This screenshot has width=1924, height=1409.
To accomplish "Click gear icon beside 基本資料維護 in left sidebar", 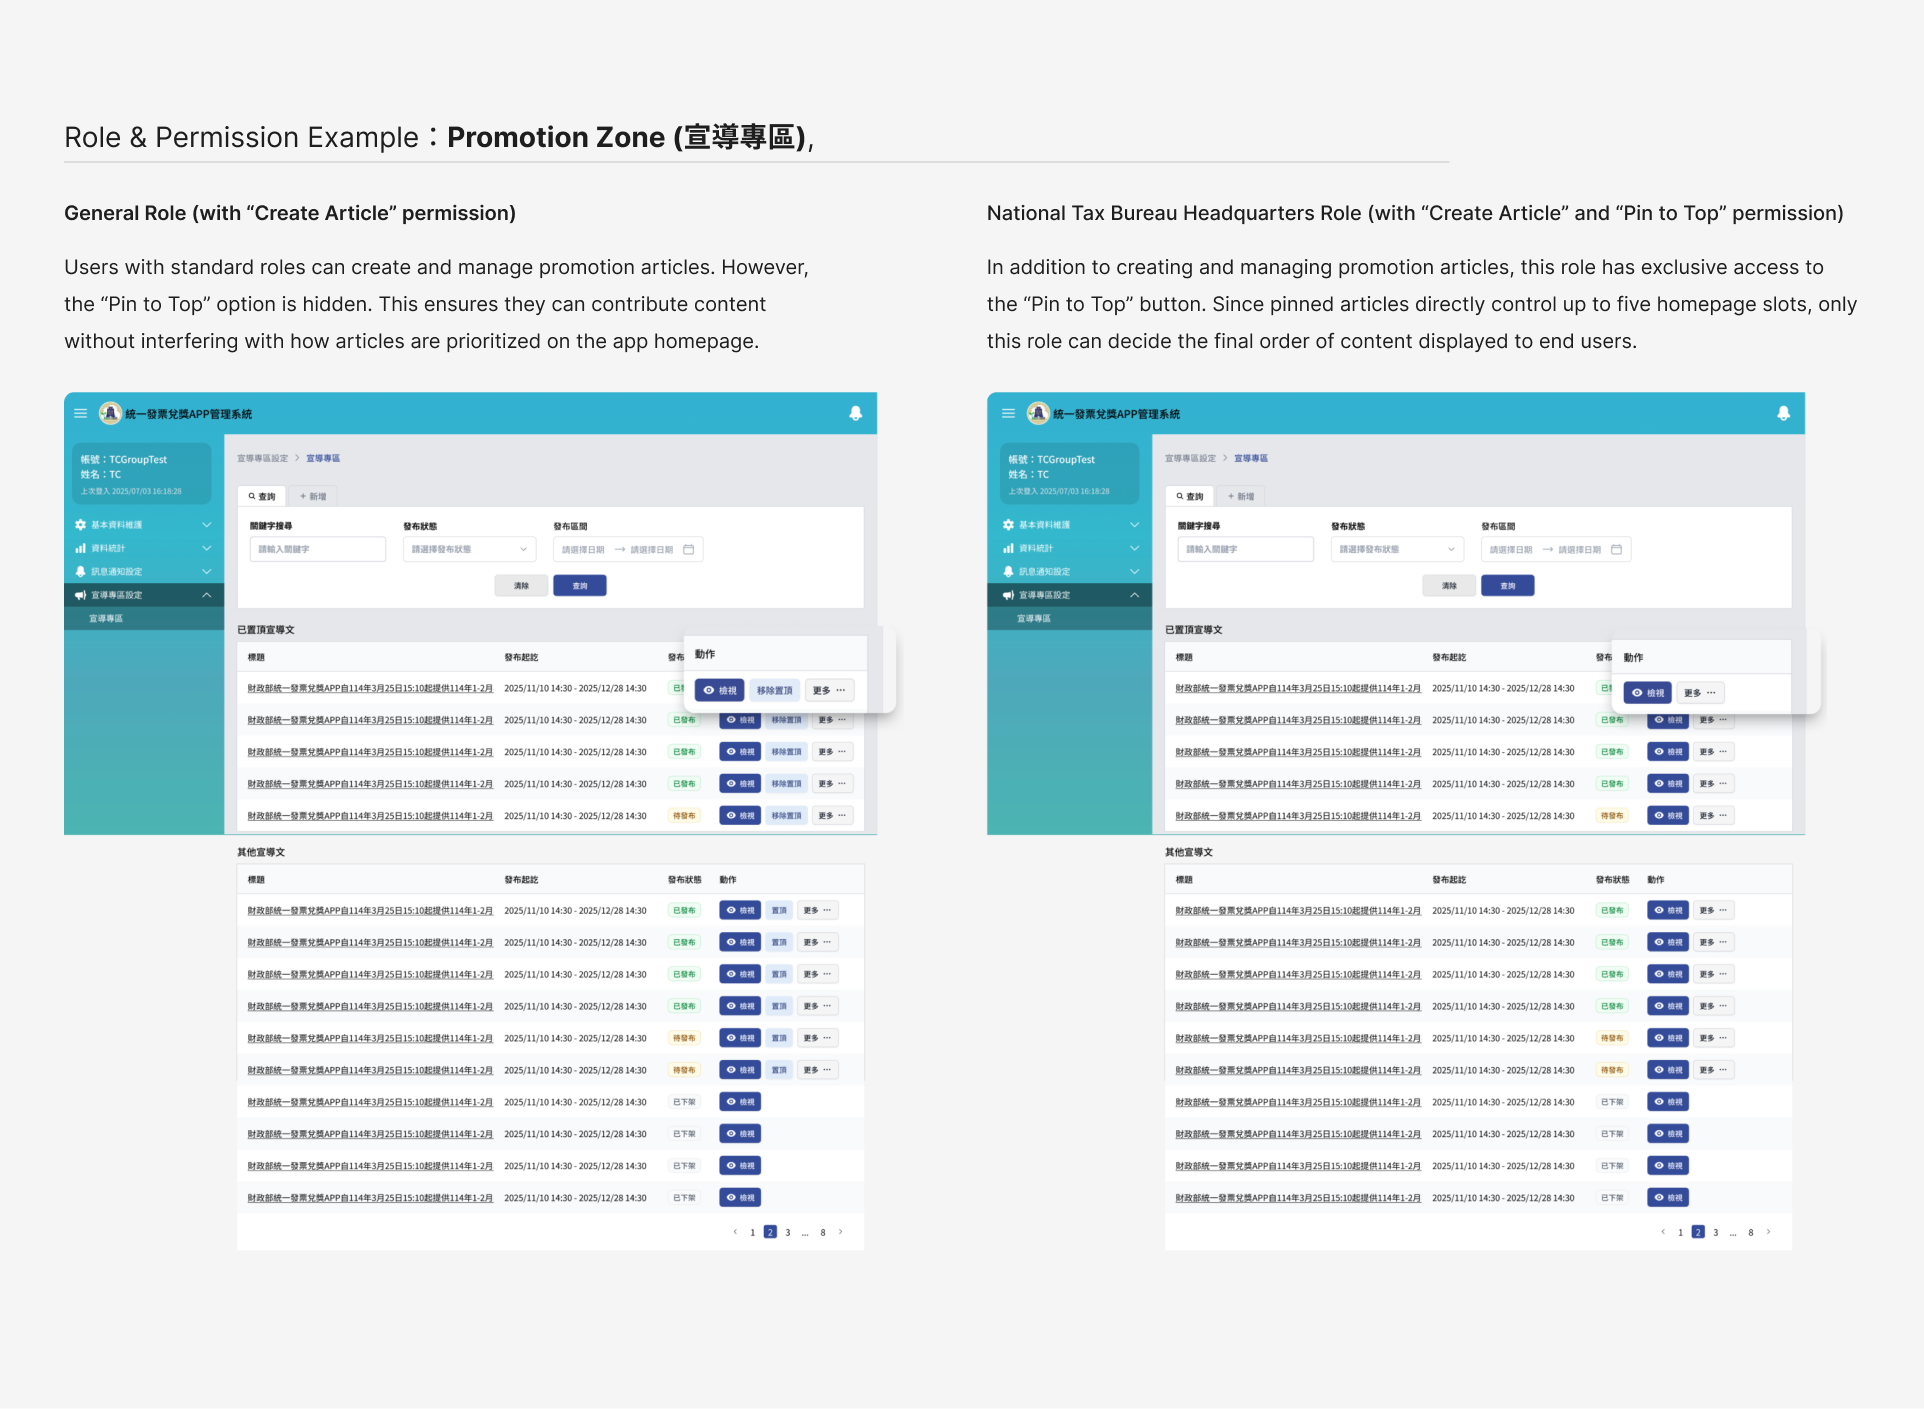I will 81,525.
